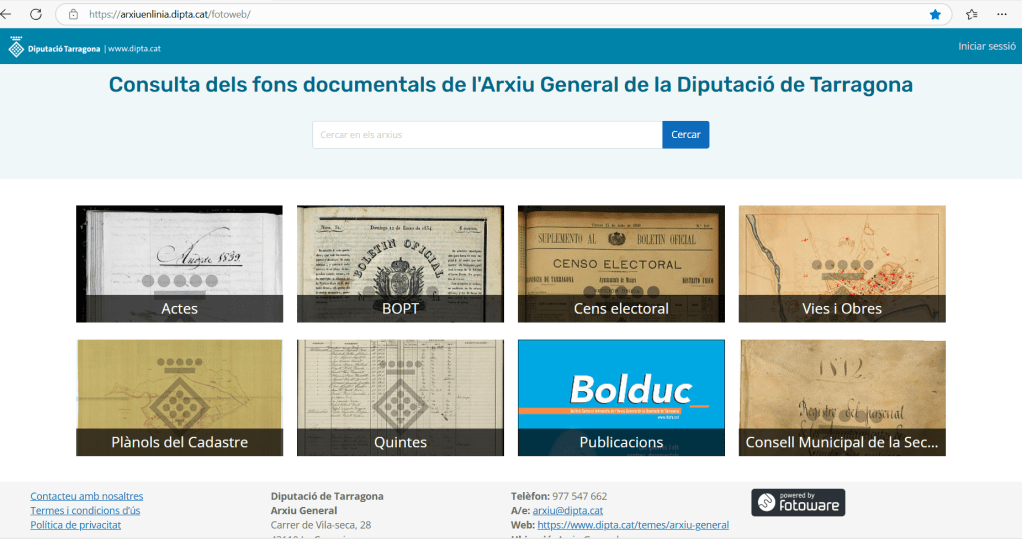The image size is (1022, 539).
Task: Click the browser back arrow
Action: coord(7,14)
